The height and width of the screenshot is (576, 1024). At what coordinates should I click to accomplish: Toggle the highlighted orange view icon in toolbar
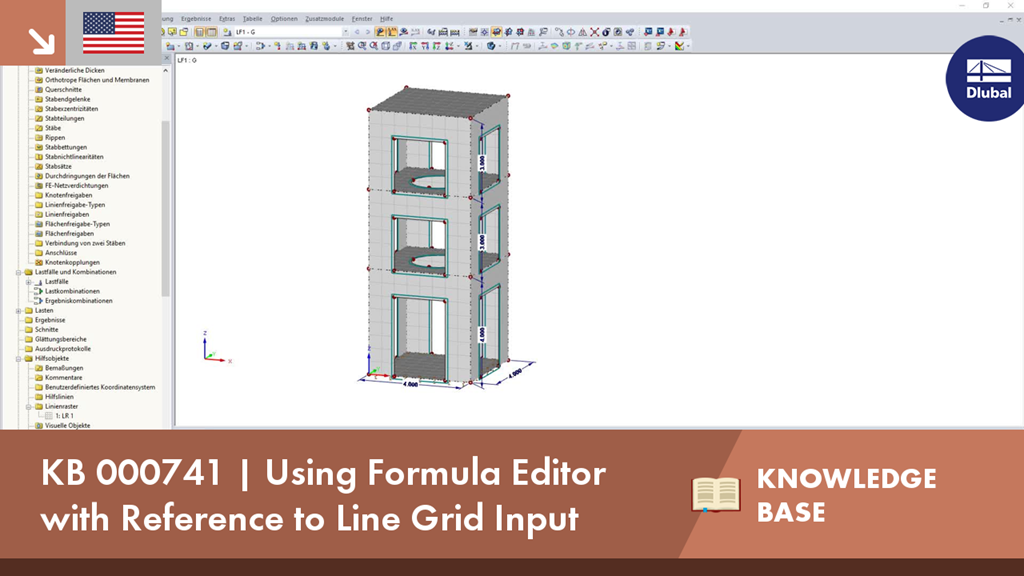497,31
